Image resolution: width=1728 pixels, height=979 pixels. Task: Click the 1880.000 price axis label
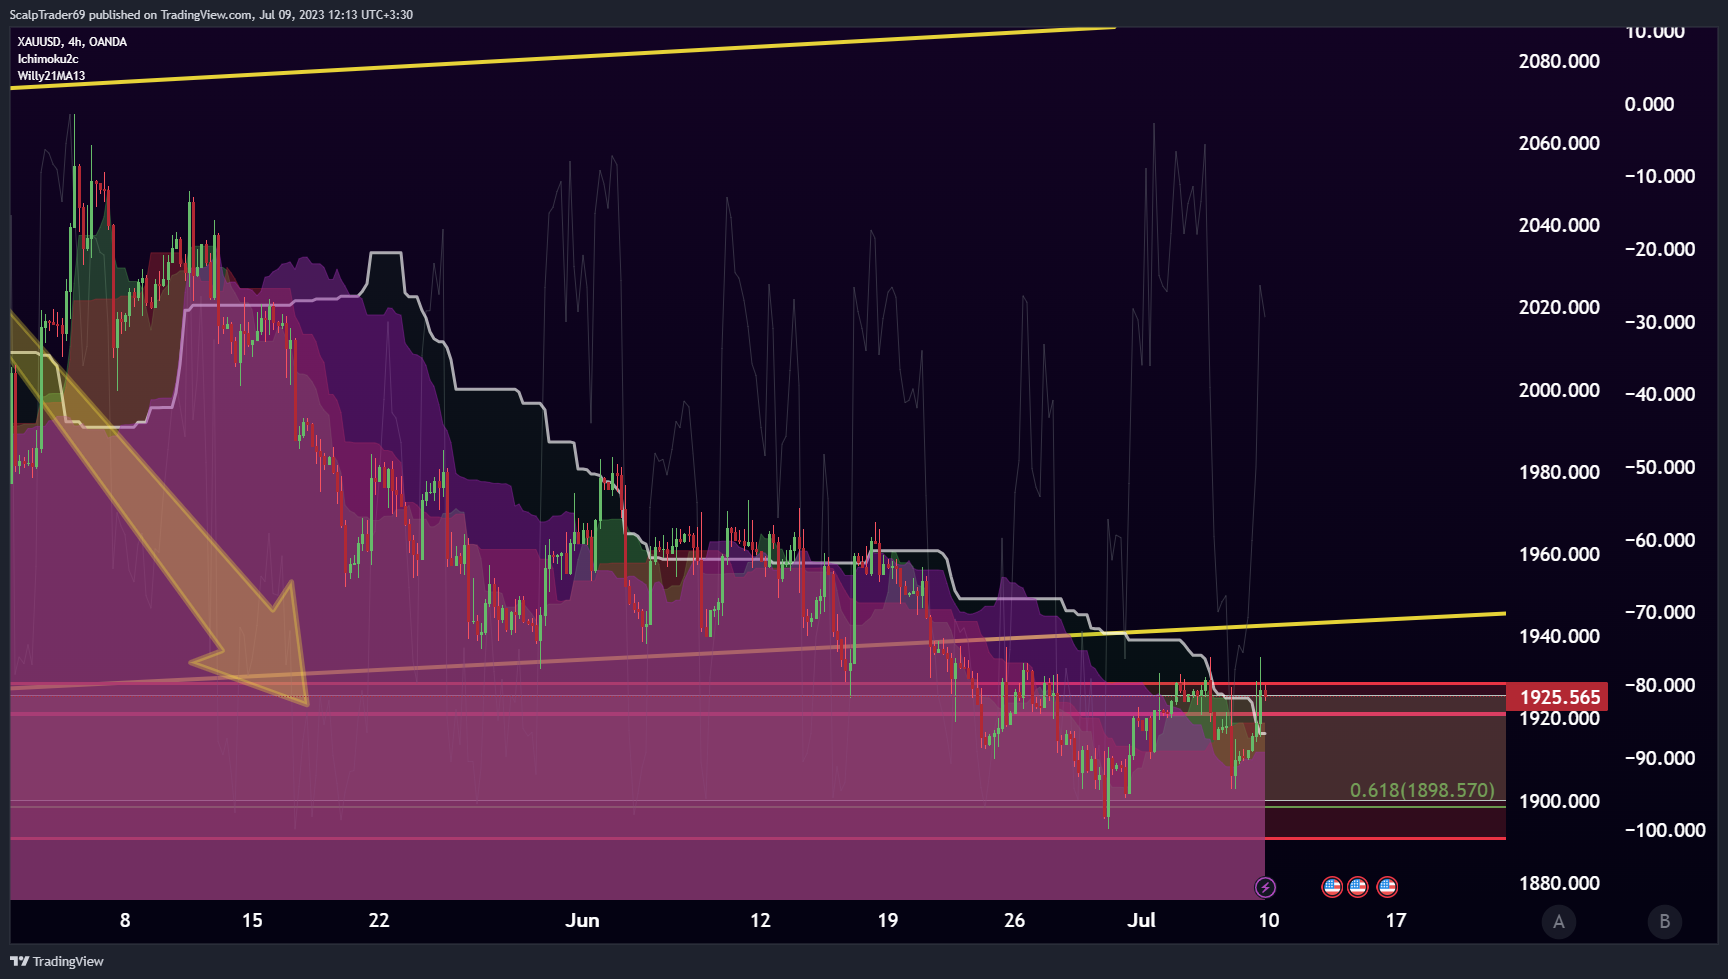coord(1559,883)
